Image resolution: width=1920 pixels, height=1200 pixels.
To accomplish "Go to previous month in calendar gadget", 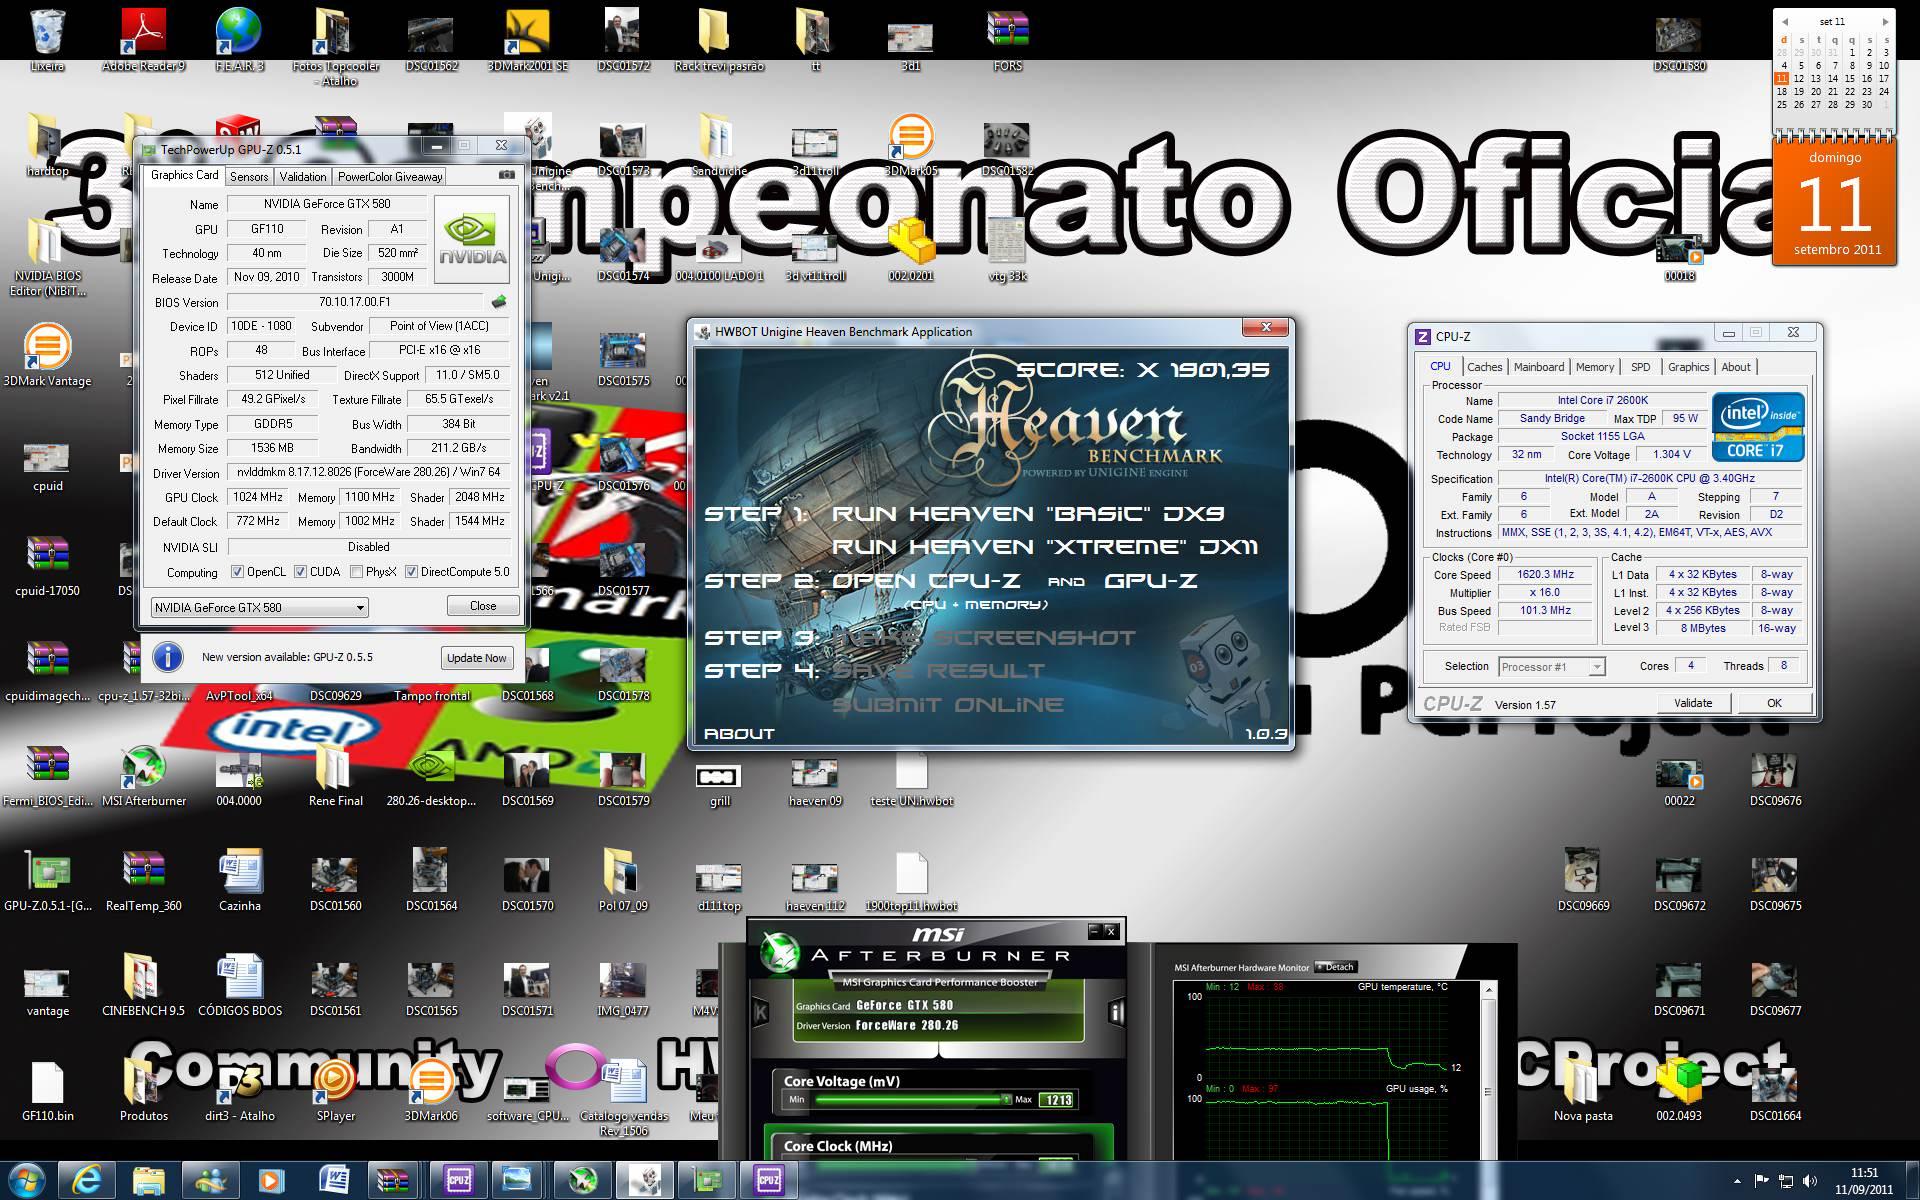I will click(x=1784, y=21).
